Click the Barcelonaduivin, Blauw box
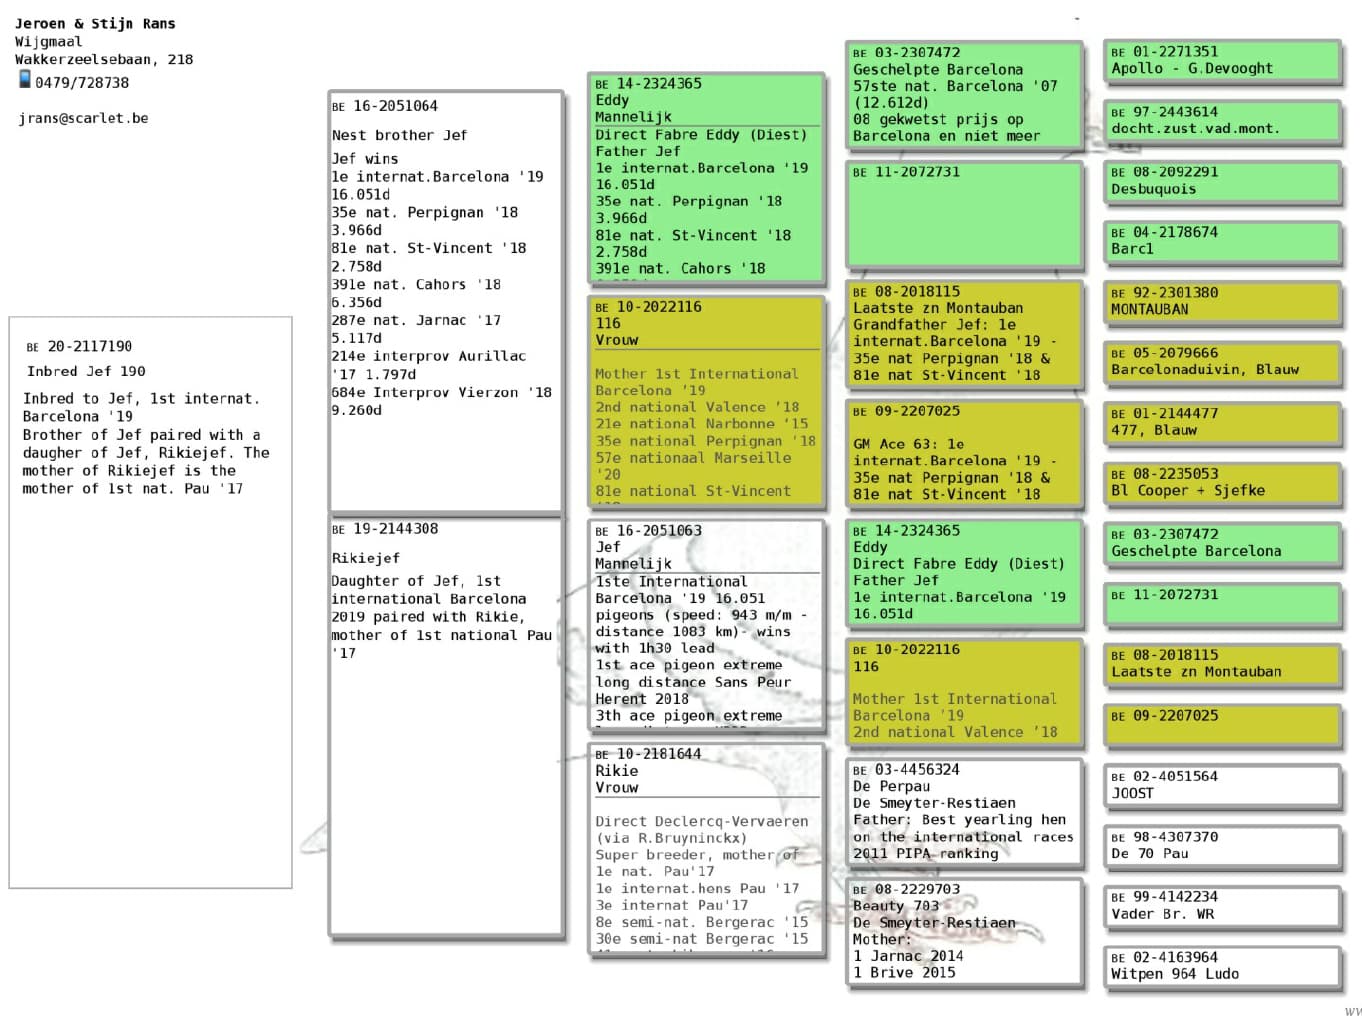Image resolution: width=1362 pixels, height=1021 pixels. tap(1222, 362)
